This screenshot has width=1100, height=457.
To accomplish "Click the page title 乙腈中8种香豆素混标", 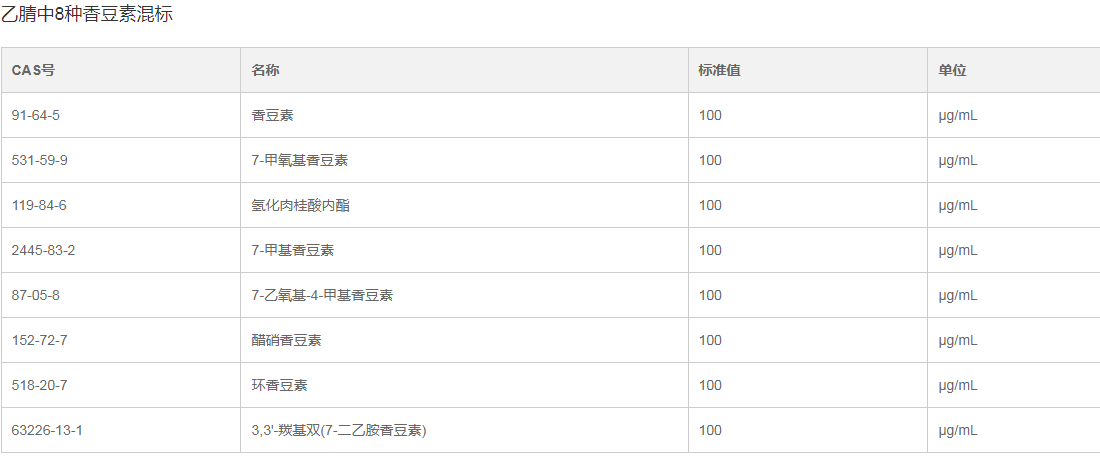I will coord(87,15).
